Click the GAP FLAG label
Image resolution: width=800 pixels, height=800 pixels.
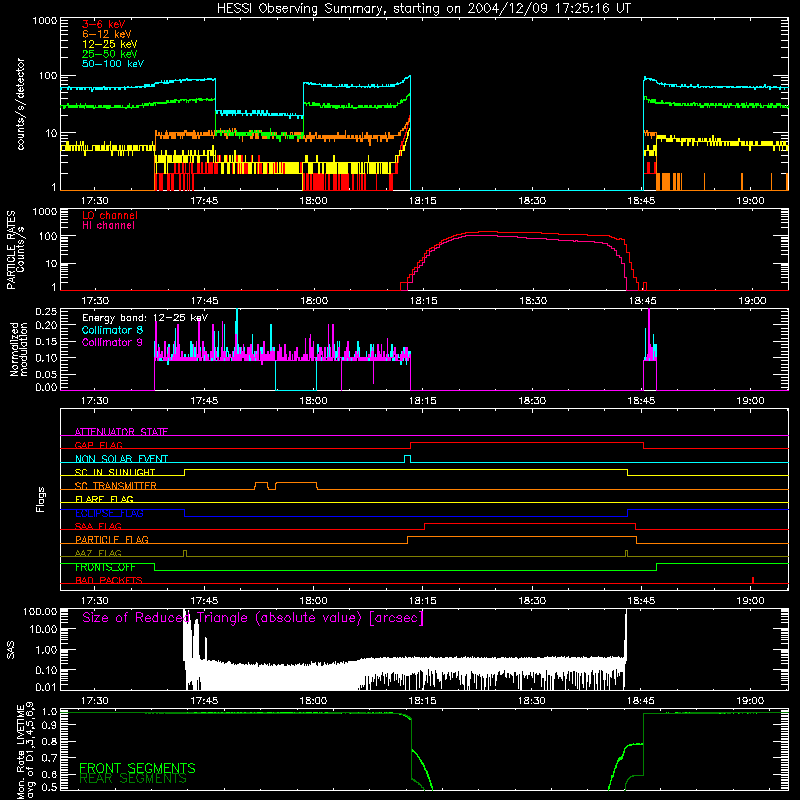pyautogui.click(x=98, y=445)
